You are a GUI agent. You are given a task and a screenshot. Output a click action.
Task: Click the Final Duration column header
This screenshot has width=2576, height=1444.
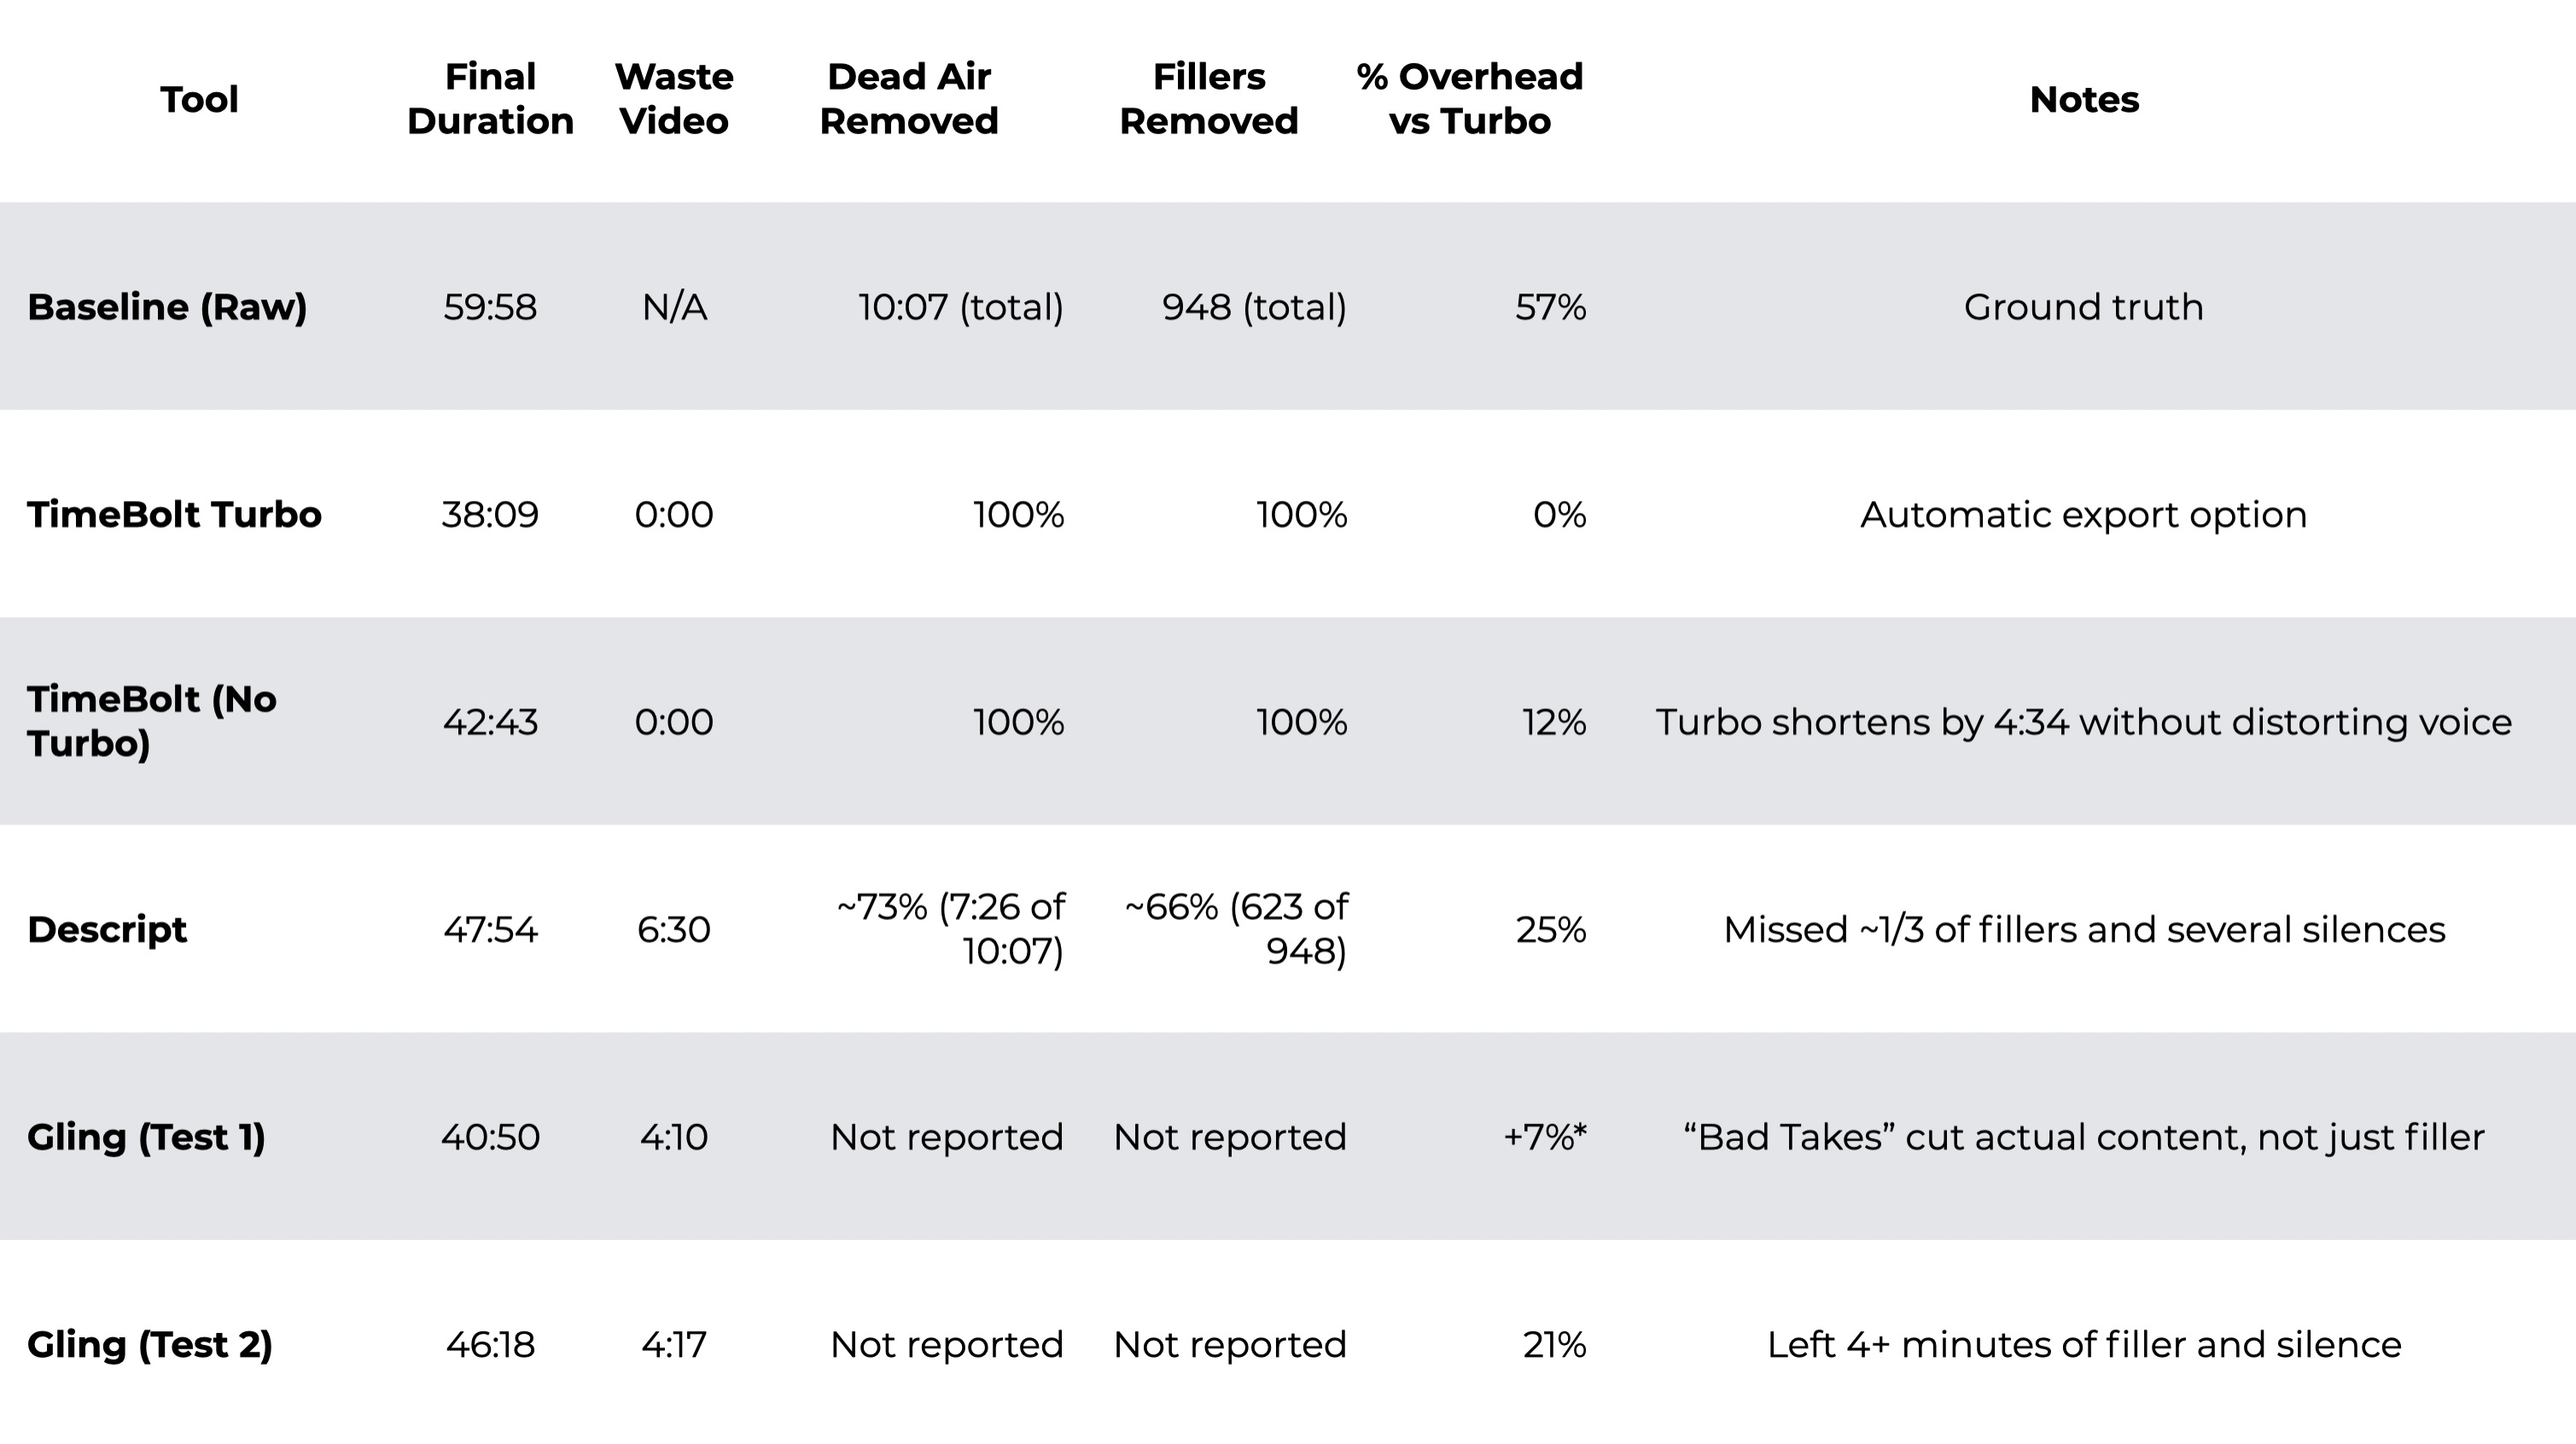pos(490,99)
